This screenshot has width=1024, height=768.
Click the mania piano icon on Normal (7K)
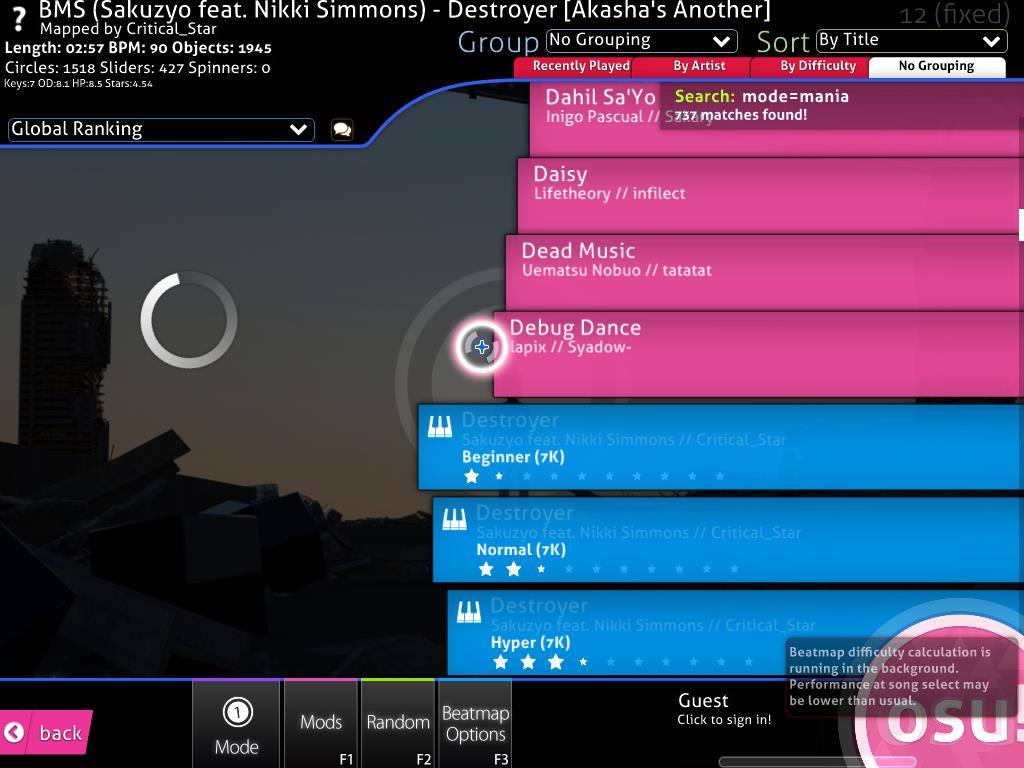(455, 520)
